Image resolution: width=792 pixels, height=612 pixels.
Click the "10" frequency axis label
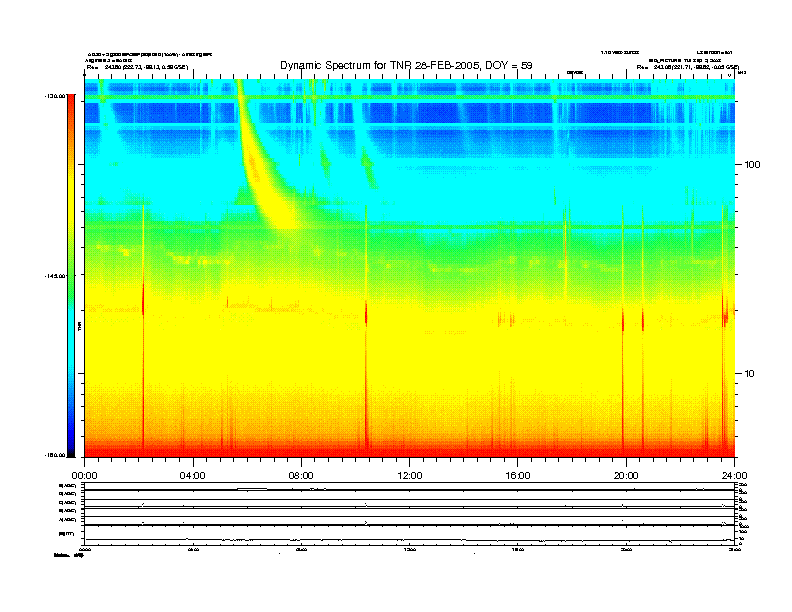pos(750,374)
